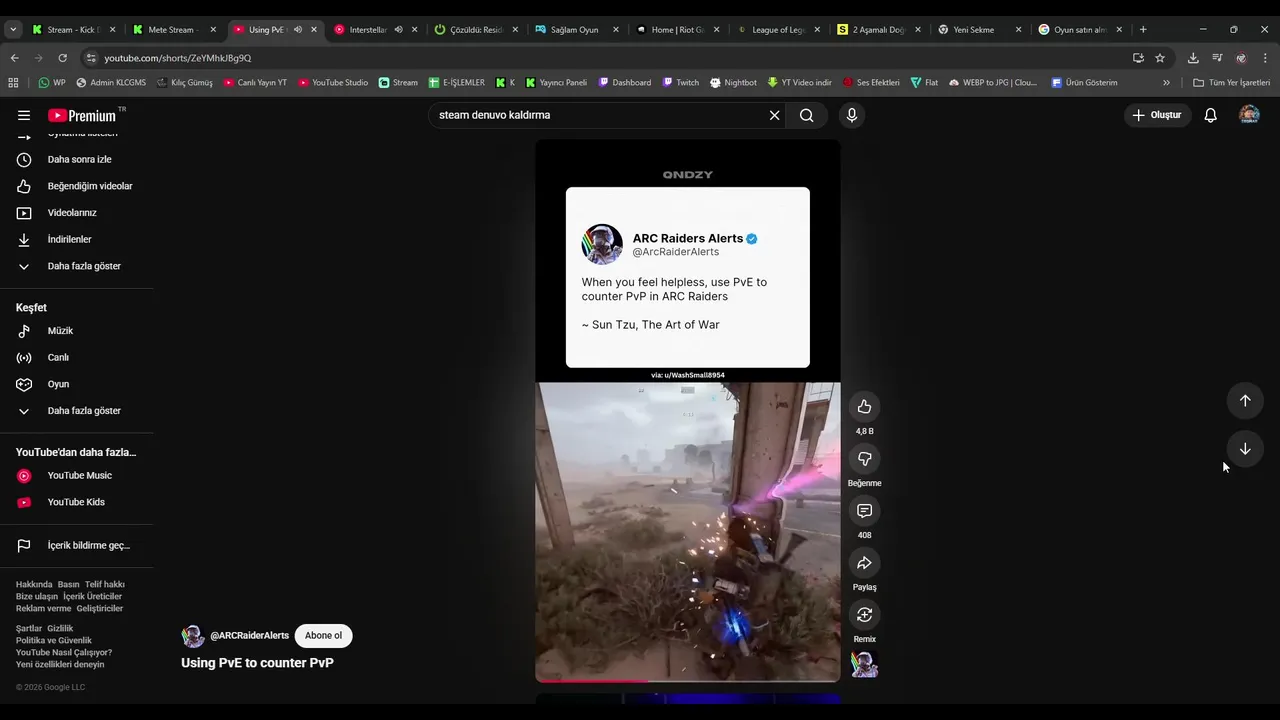Navigate back in browser
The height and width of the screenshot is (720, 1280).
tap(14, 58)
